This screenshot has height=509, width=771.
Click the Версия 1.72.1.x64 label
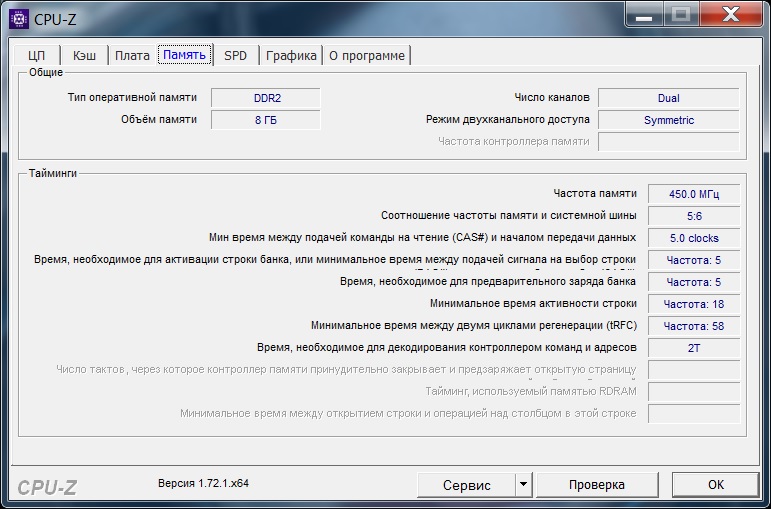click(204, 483)
